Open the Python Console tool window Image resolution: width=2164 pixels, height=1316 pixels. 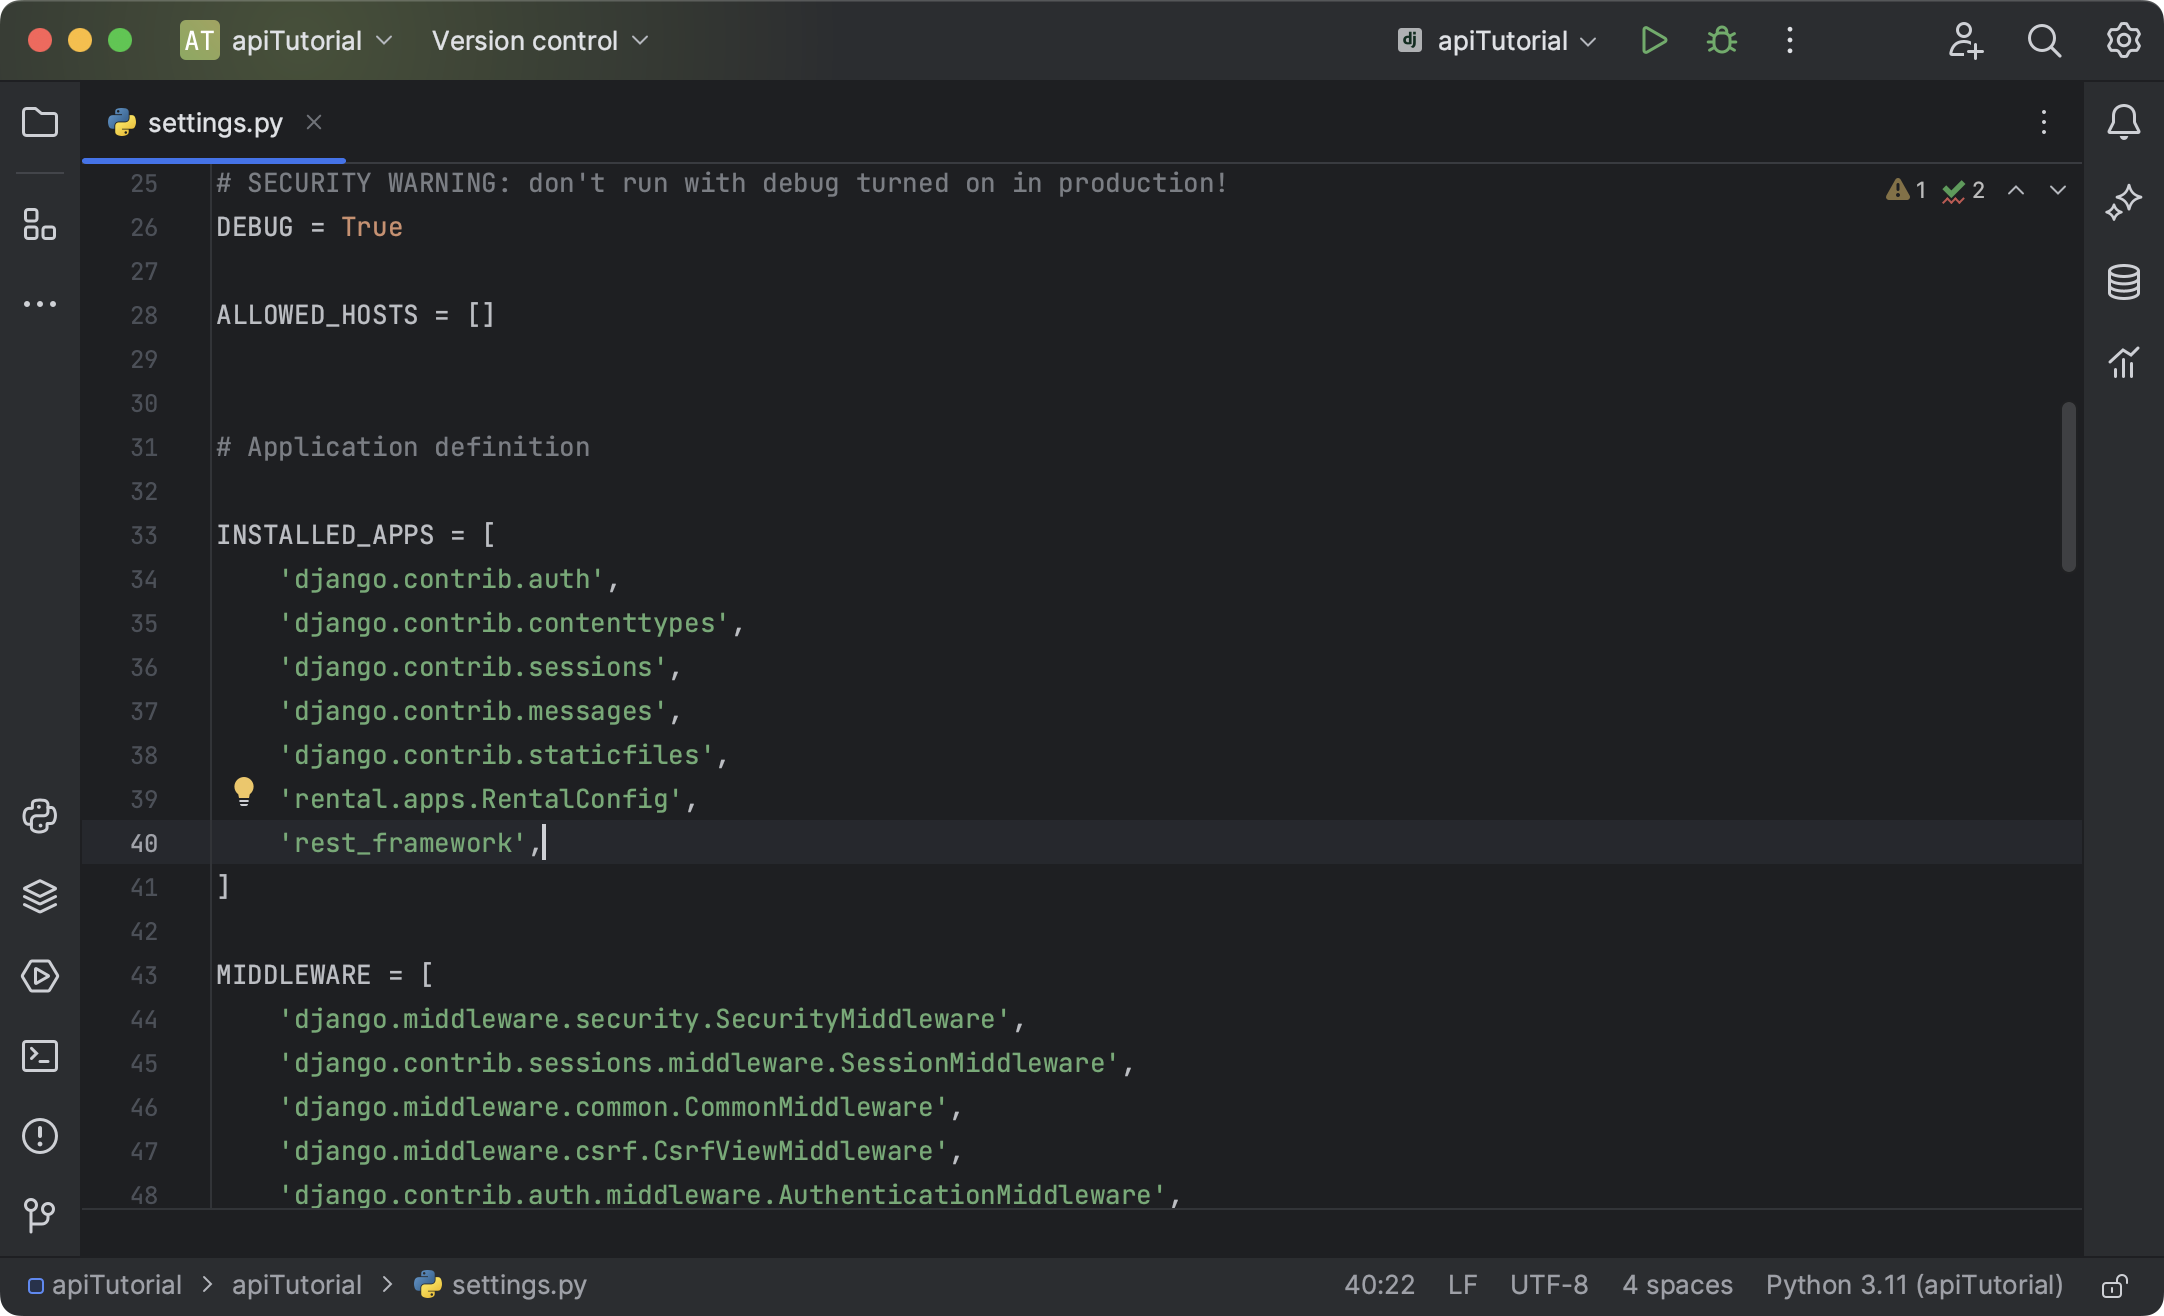40,816
